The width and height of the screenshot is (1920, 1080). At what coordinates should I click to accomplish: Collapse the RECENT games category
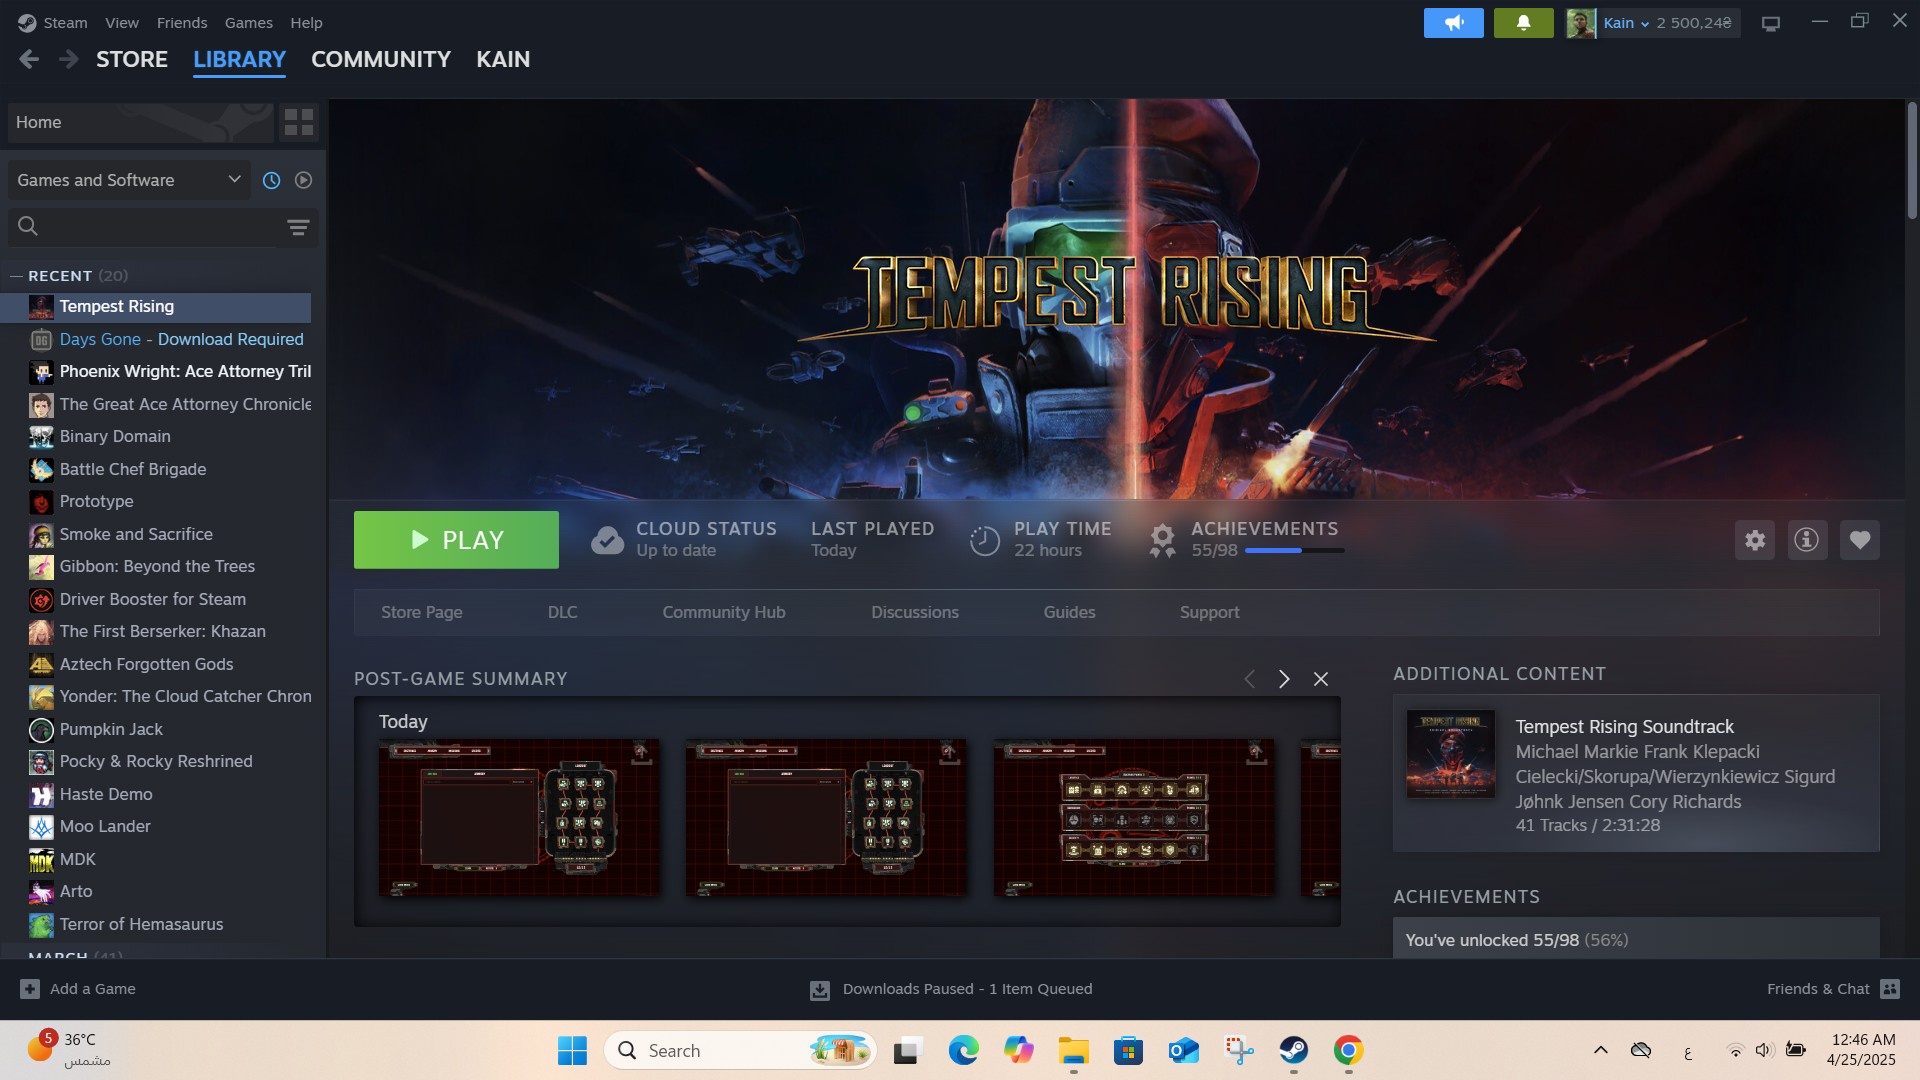pyautogui.click(x=15, y=276)
